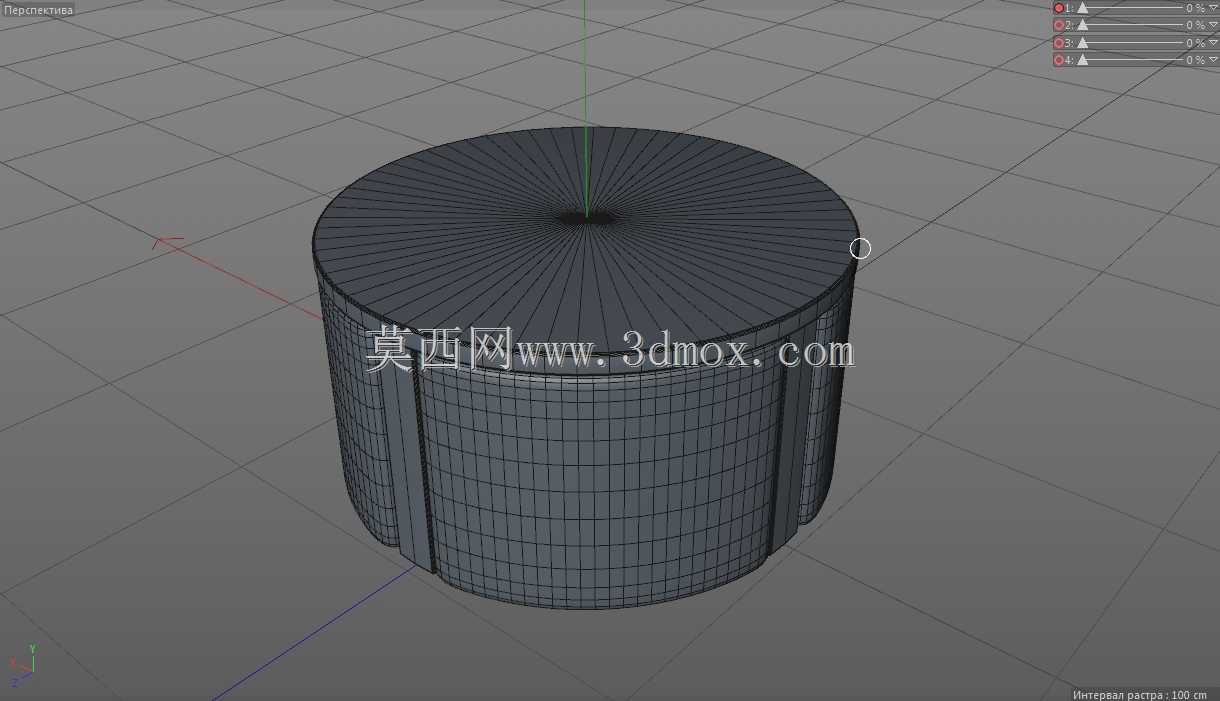Click the XYZ axis orientation gizmo
Screen dimensions: 1220x701
[22, 664]
